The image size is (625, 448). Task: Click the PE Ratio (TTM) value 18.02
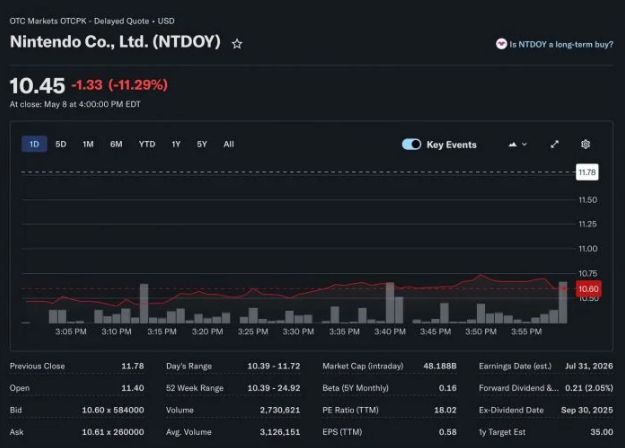445,410
